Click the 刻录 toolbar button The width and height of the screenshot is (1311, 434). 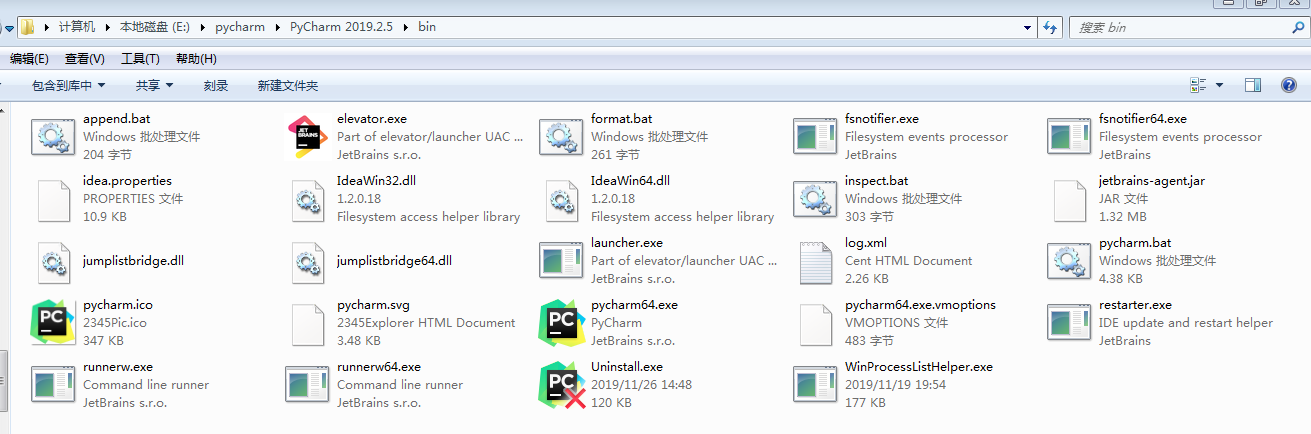[x=215, y=86]
